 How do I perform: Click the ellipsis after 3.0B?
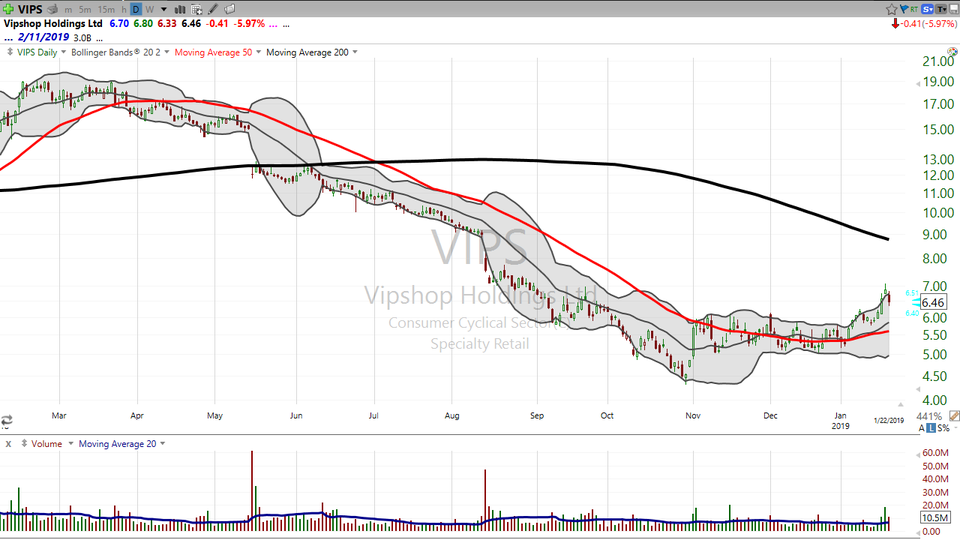pyautogui.click(x=99, y=38)
